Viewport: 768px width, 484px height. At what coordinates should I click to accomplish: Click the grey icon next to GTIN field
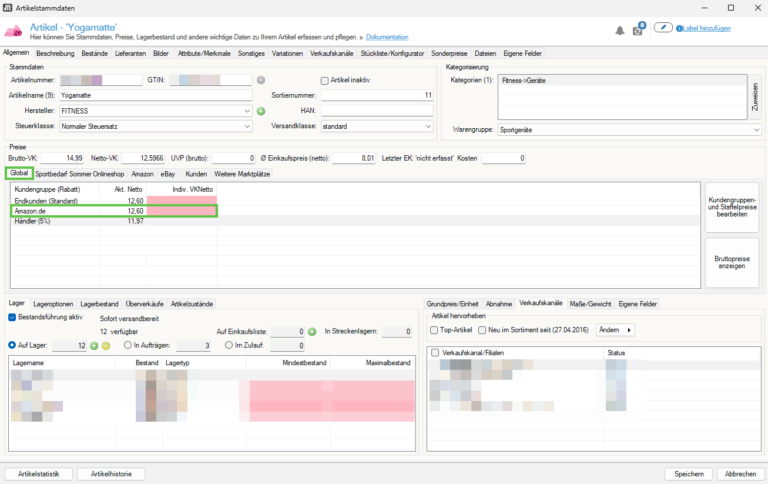tap(260, 79)
